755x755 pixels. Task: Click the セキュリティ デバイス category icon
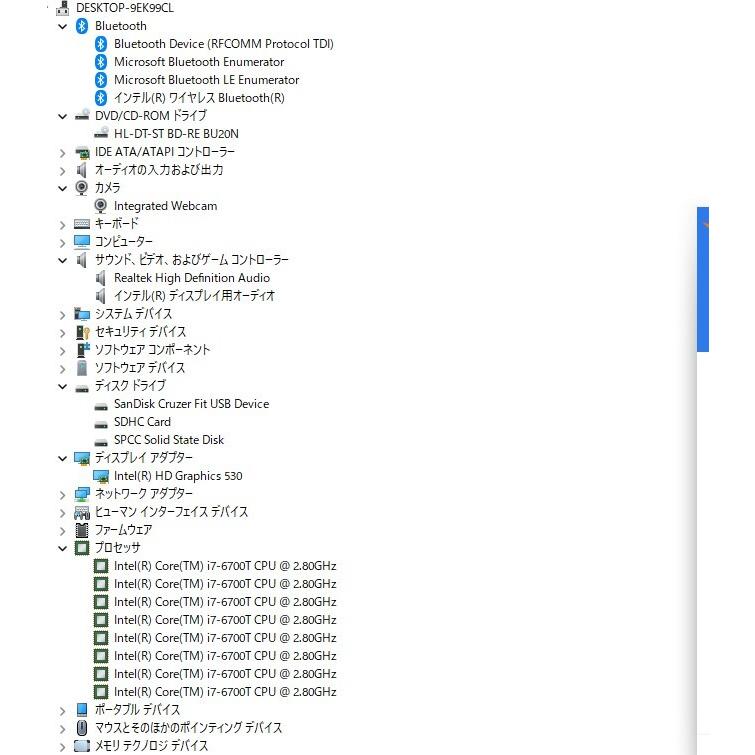(82, 332)
